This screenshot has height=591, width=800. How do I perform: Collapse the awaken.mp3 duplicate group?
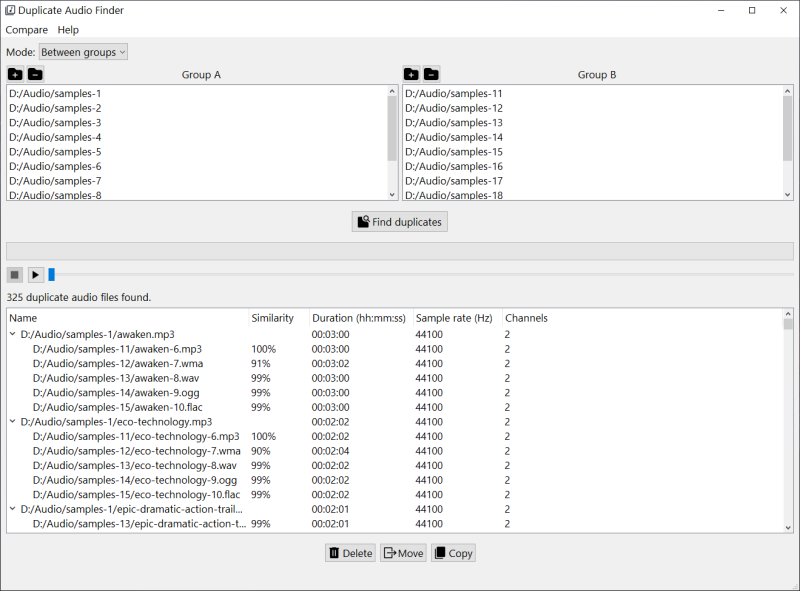[13, 334]
